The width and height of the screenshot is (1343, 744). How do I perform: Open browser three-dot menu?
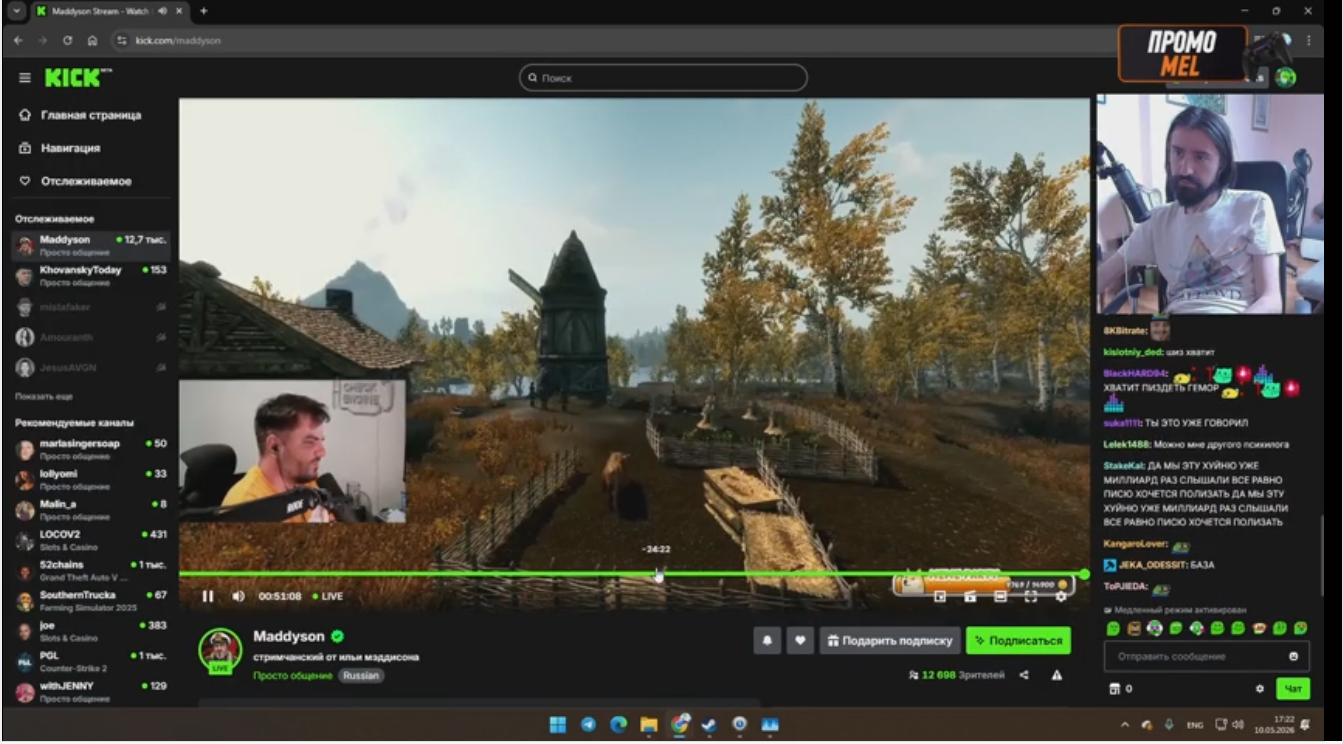(x=1308, y=40)
